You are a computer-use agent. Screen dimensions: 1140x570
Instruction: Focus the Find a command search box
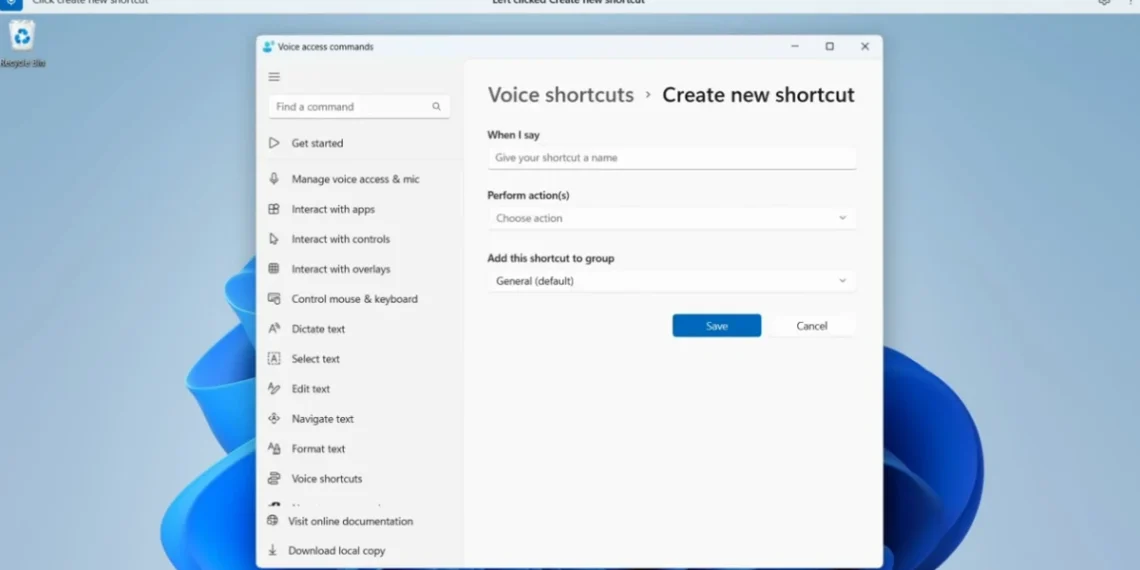point(359,106)
